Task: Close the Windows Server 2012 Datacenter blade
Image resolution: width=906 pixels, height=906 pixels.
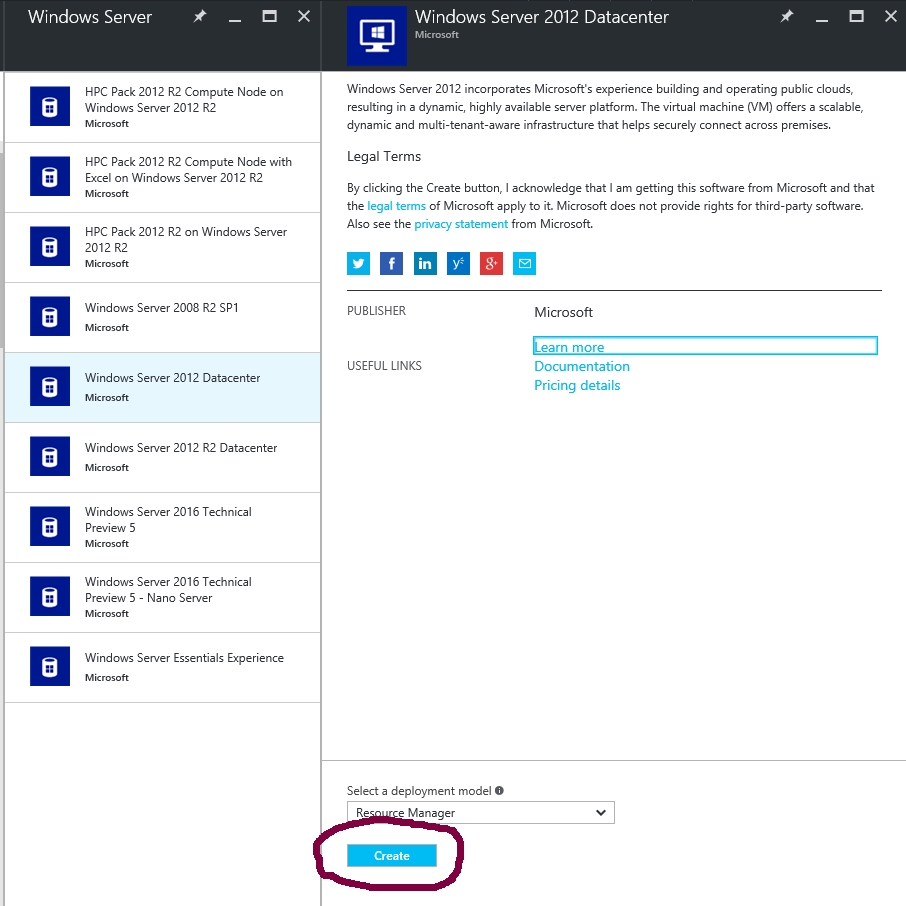Action: click(891, 16)
